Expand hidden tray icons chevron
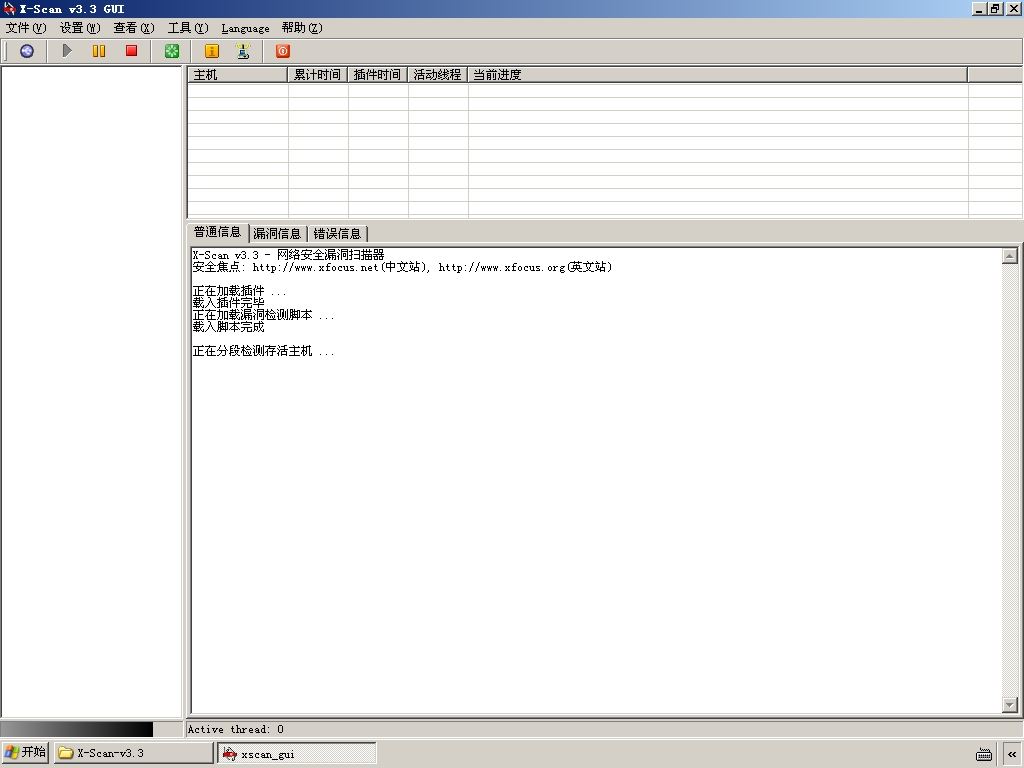Screen dimensions: 1024x768 pos(1012,754)
